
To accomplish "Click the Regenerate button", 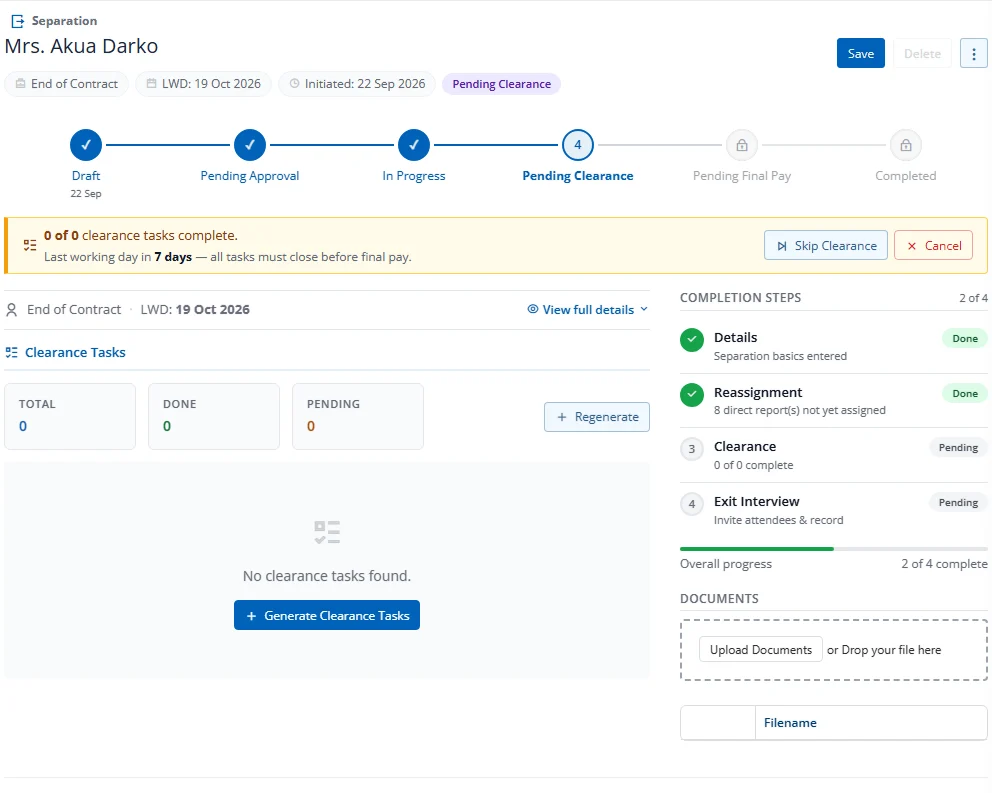I will (x=597, y=417).
